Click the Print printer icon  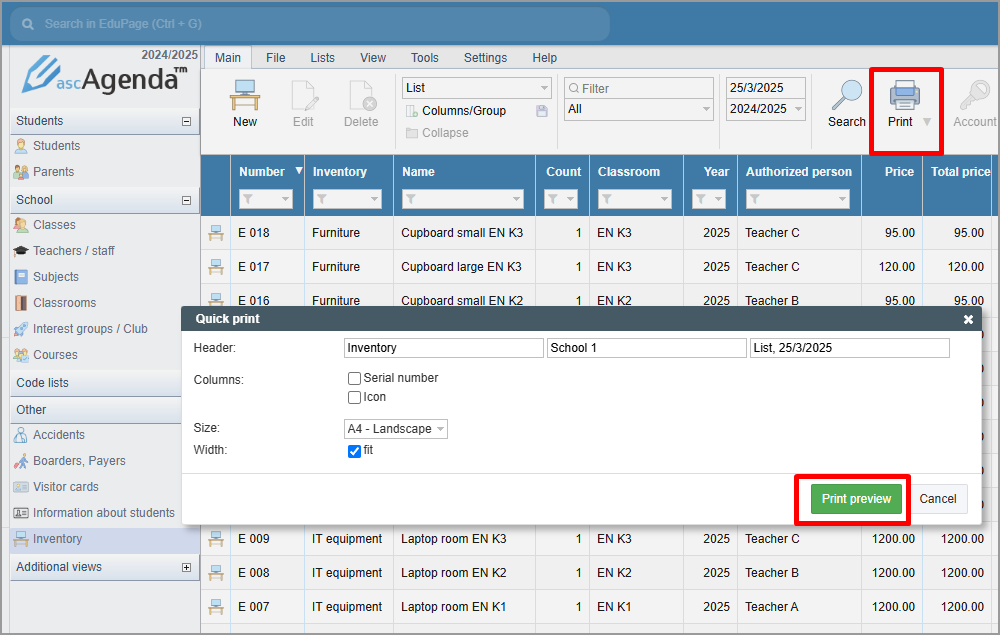pyautogui.click(x=904, y=96)
